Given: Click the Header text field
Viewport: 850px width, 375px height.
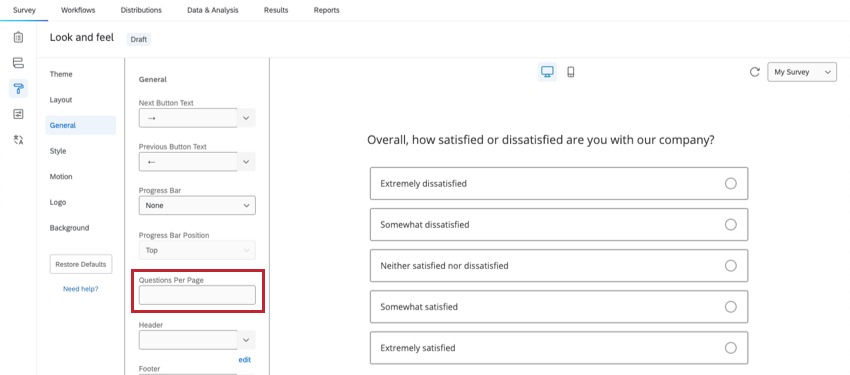Looking at the screenshot, I should click(188, 340).
